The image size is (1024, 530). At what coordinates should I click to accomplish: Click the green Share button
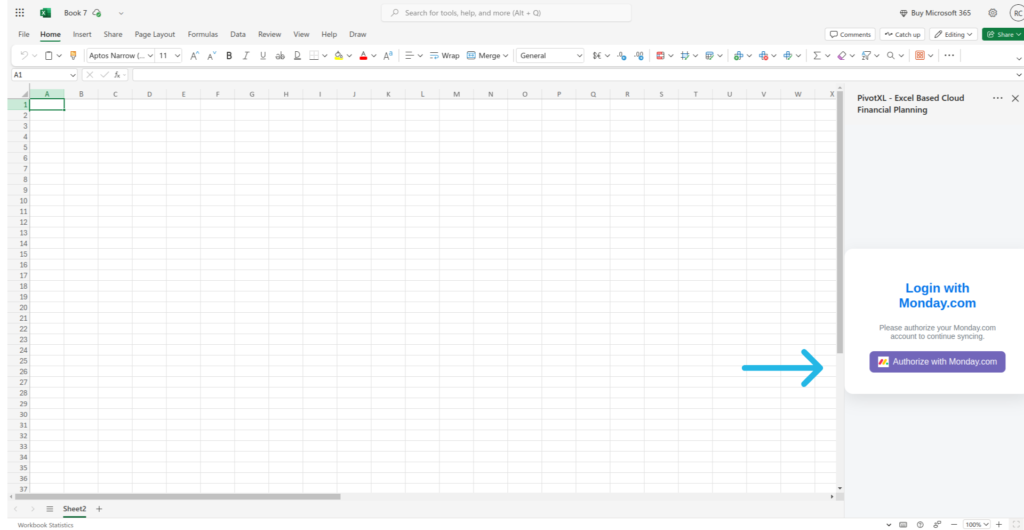tap(1003, 35)
